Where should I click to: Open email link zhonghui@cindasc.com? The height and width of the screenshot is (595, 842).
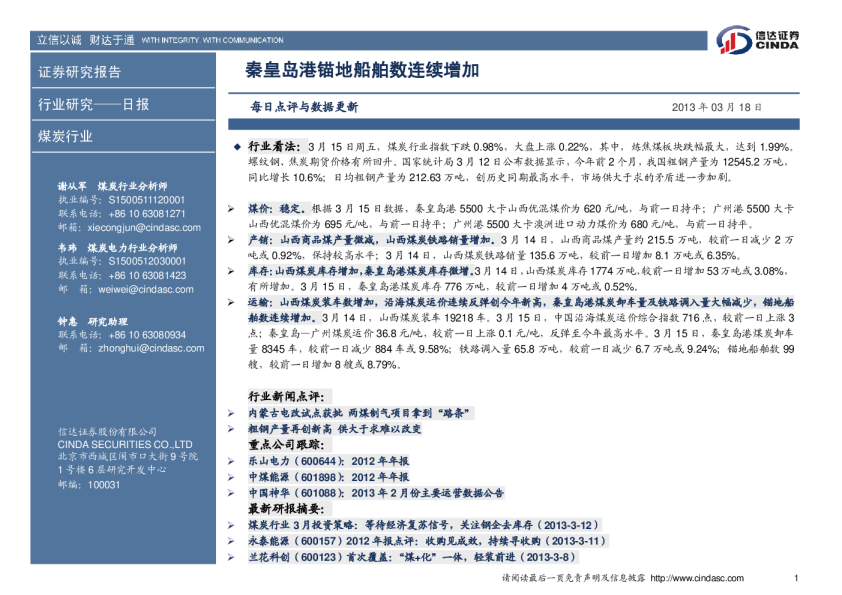(x=134, y=348)
